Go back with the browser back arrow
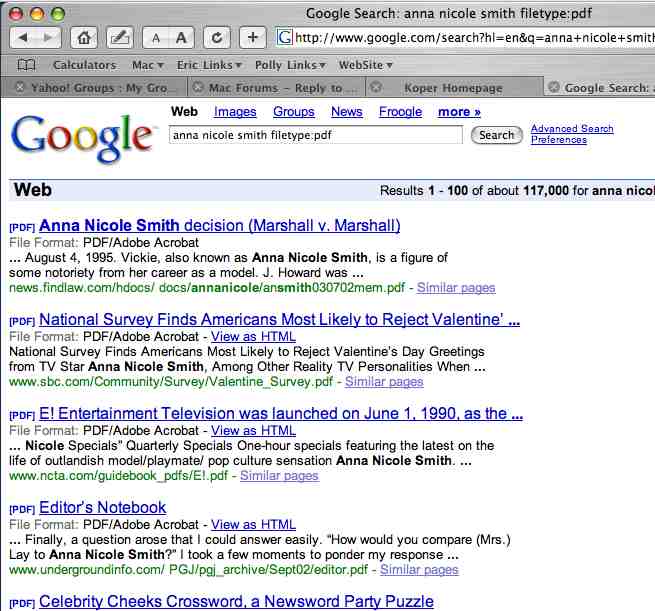 [23, 38]
